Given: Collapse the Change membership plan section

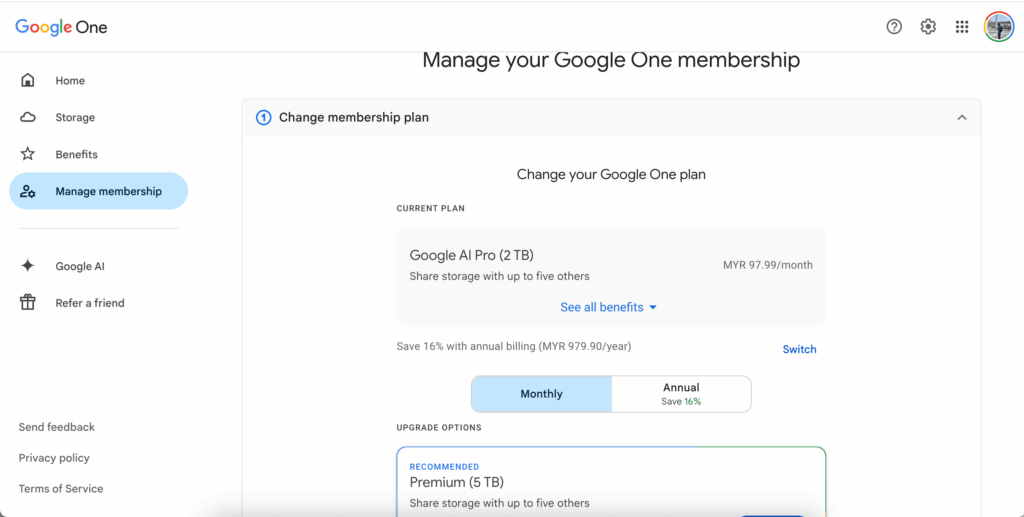Looking at the screenshot, I should (x=961, y=118).
